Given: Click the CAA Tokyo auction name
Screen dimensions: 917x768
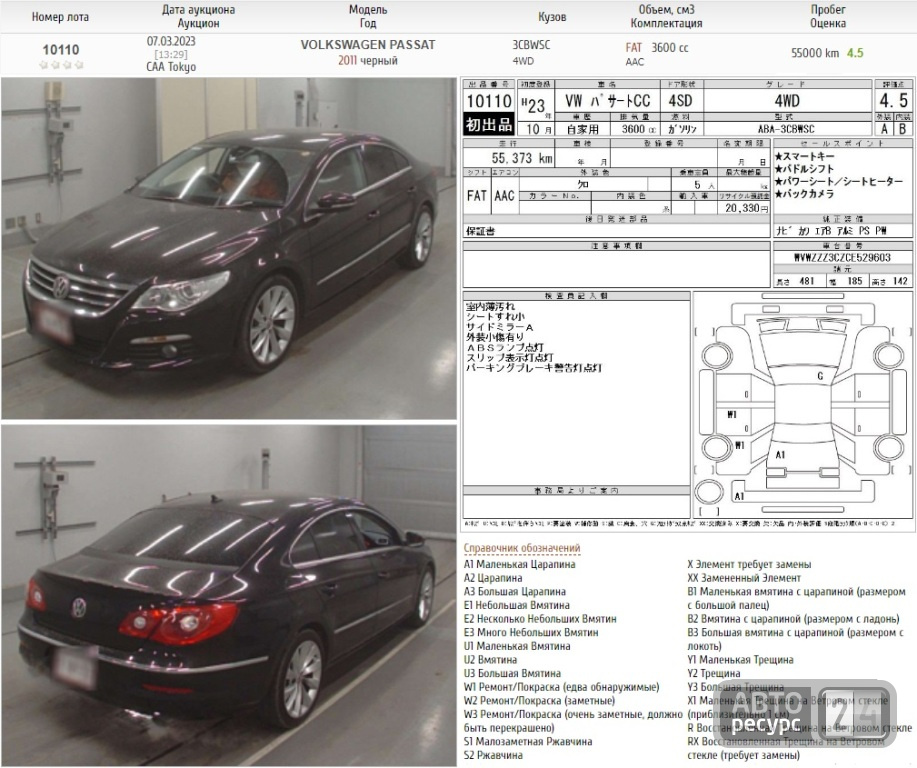Looking at the screenshot, I should [x=171, y=67].
